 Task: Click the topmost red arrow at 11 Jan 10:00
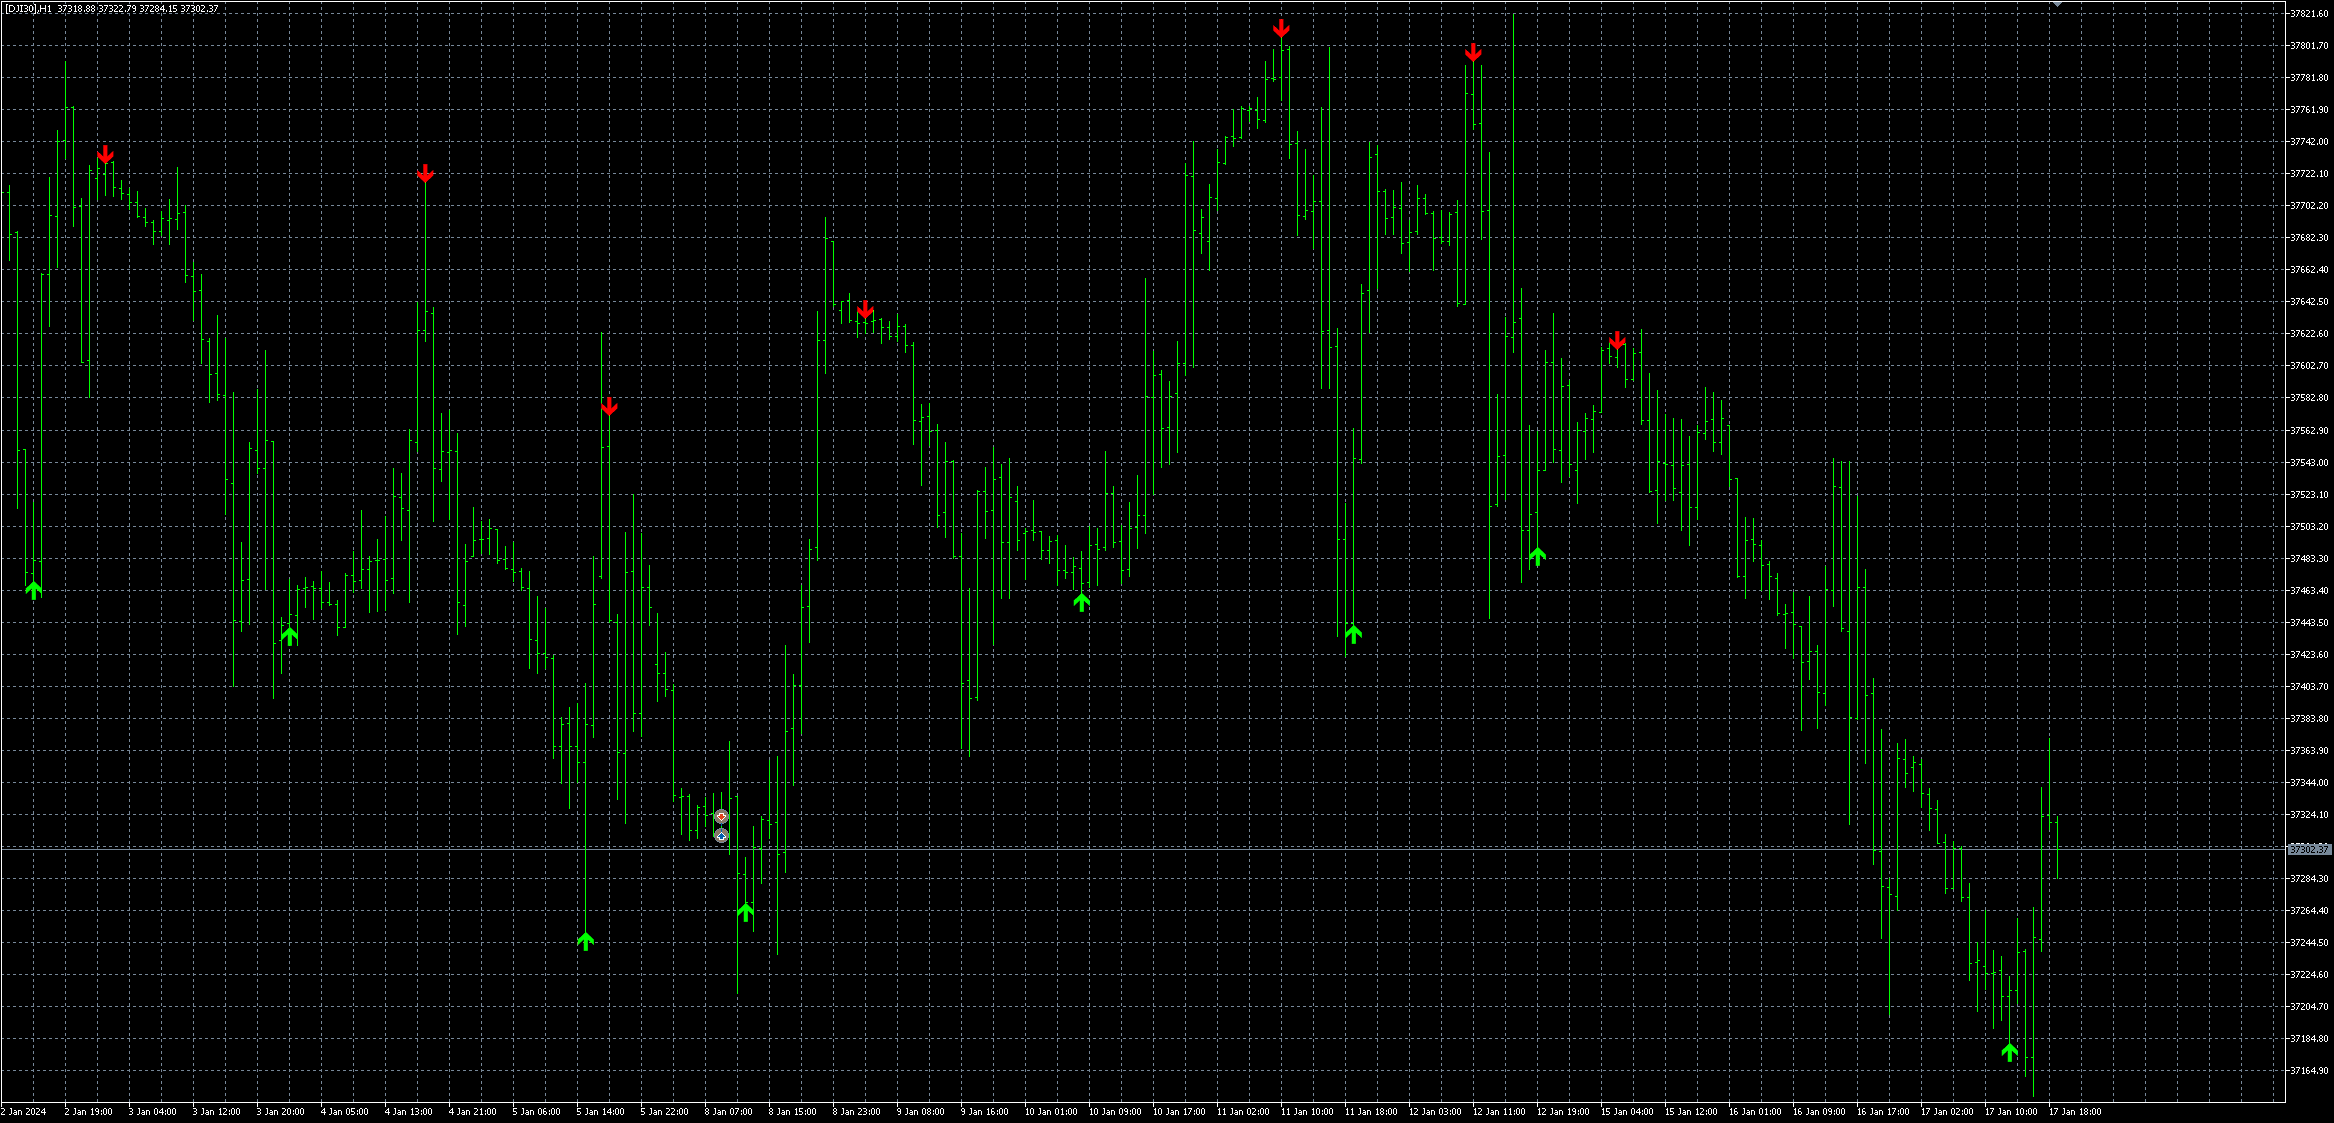[x=1282, y=29]
